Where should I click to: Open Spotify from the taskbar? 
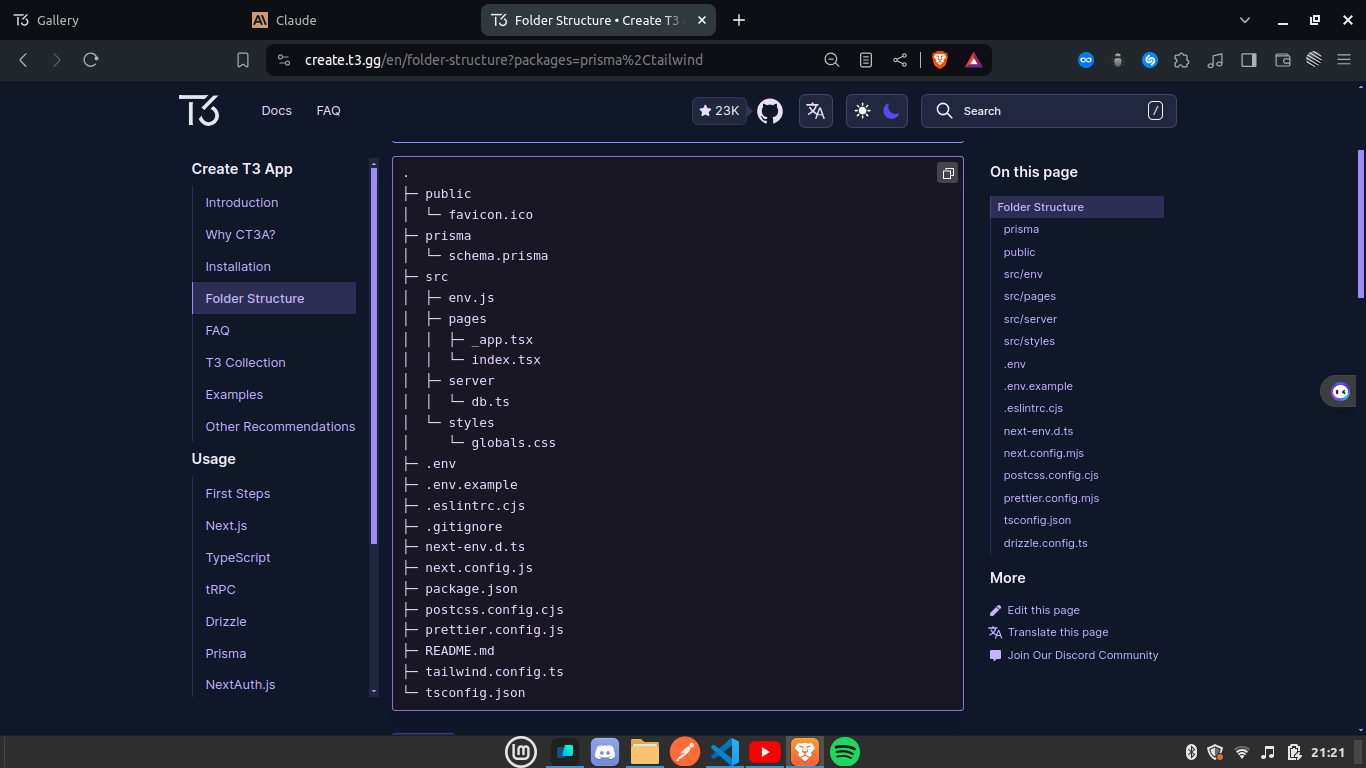point(845,752)
